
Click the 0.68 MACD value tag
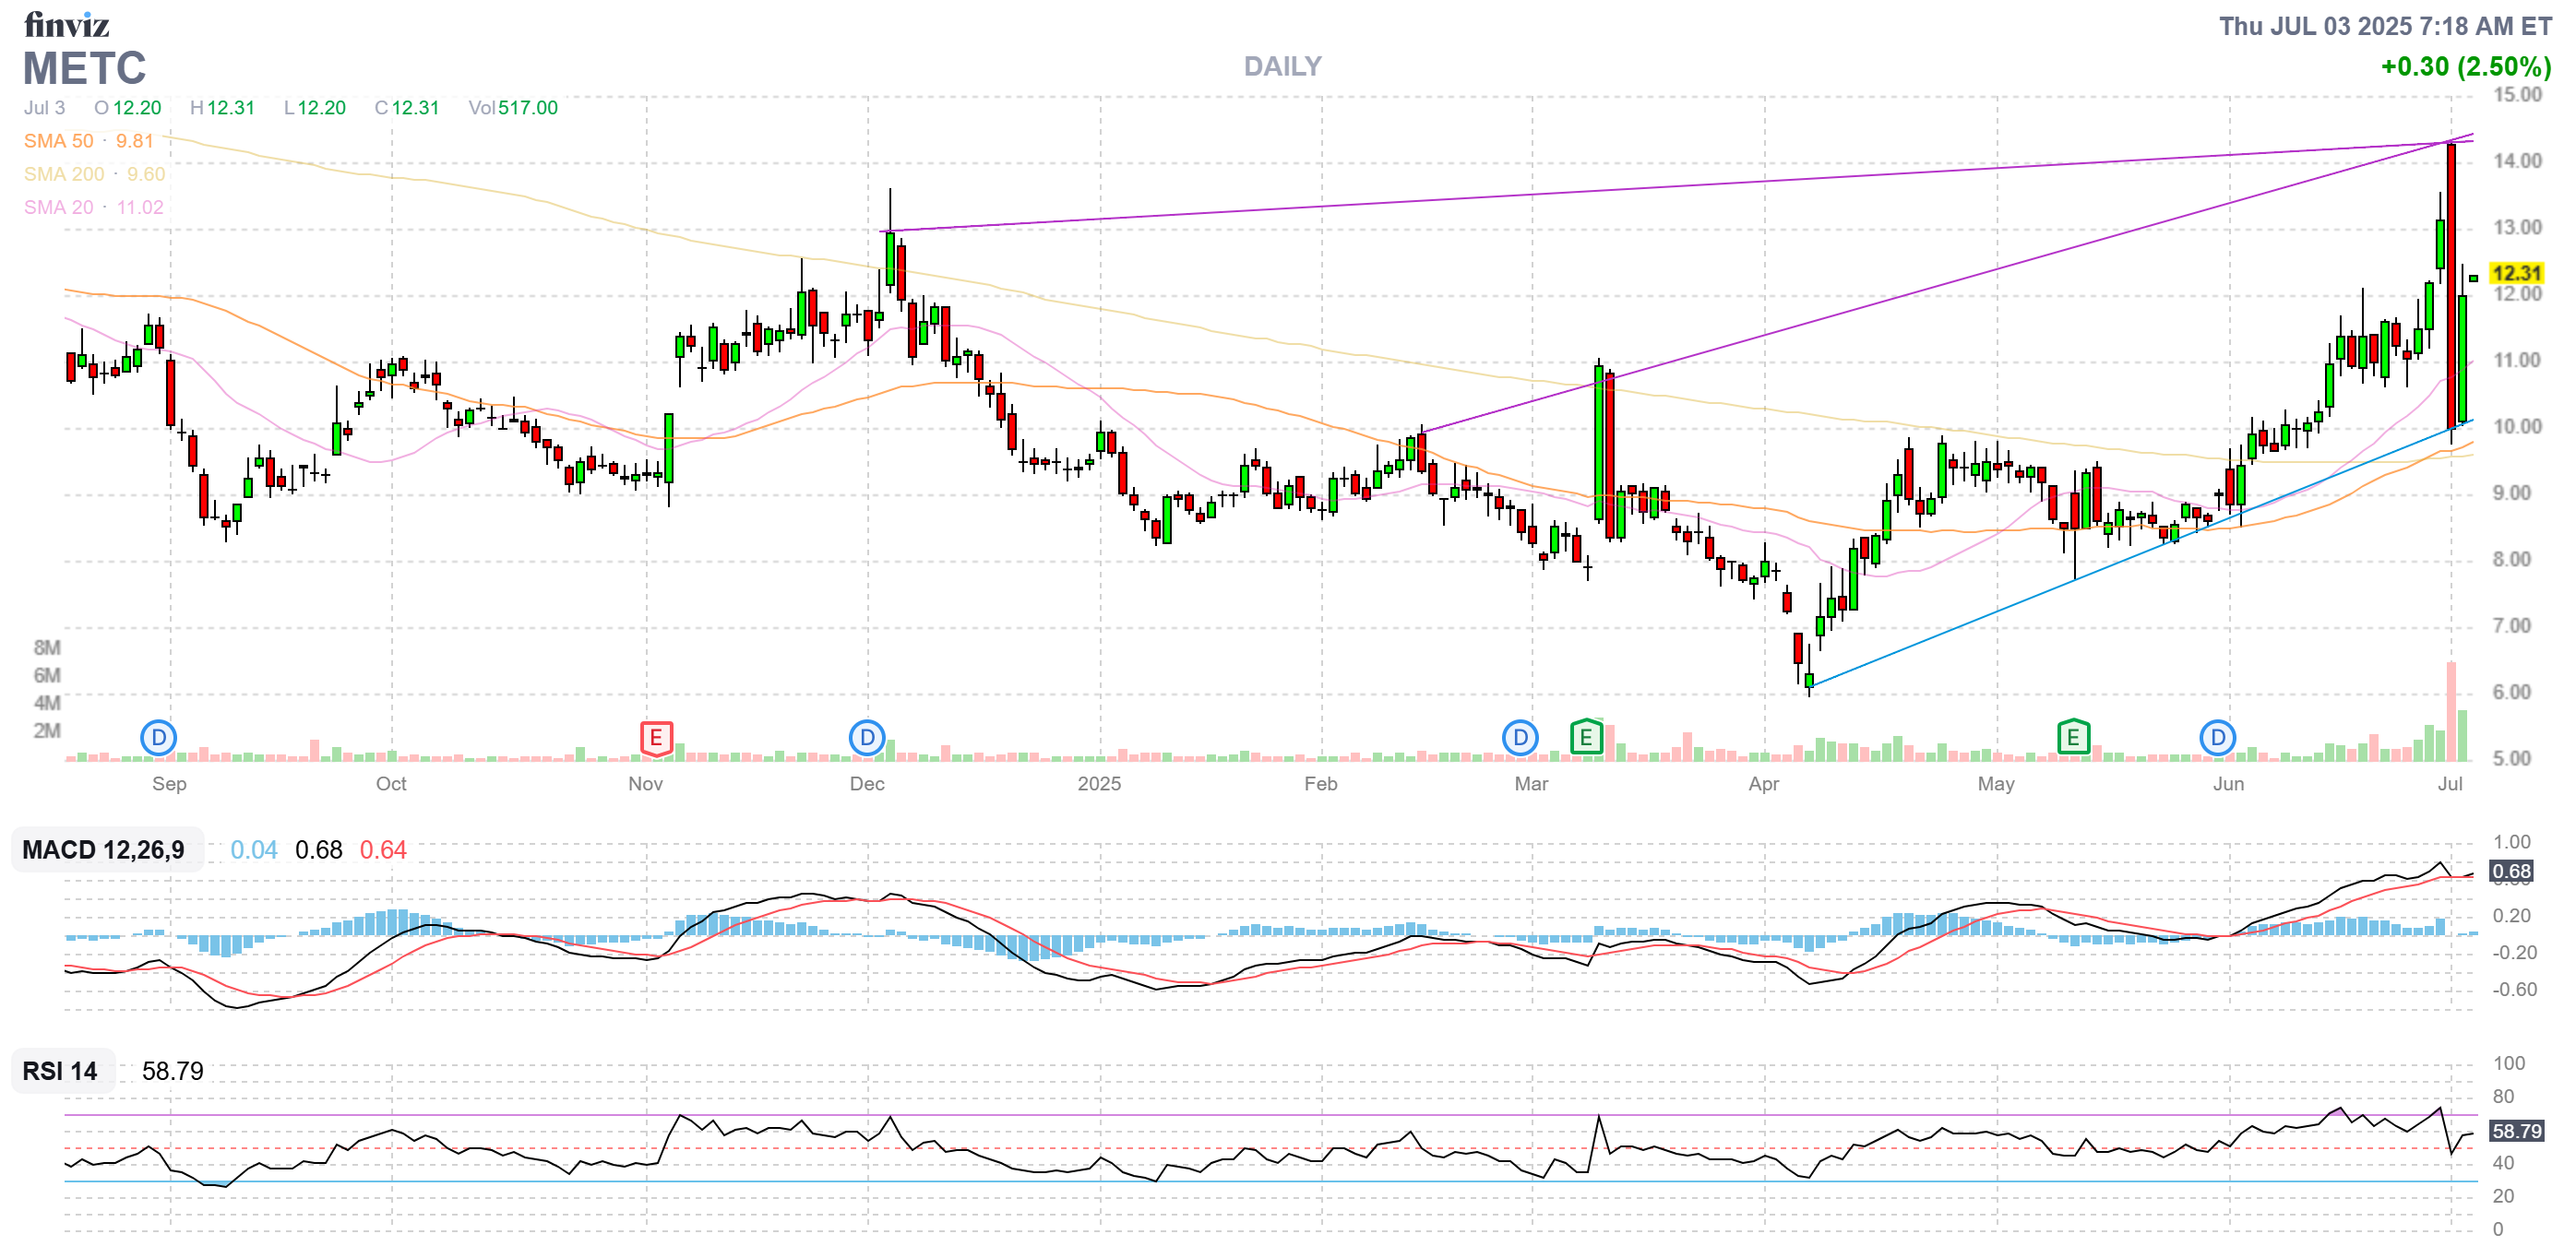point(2510,871)
